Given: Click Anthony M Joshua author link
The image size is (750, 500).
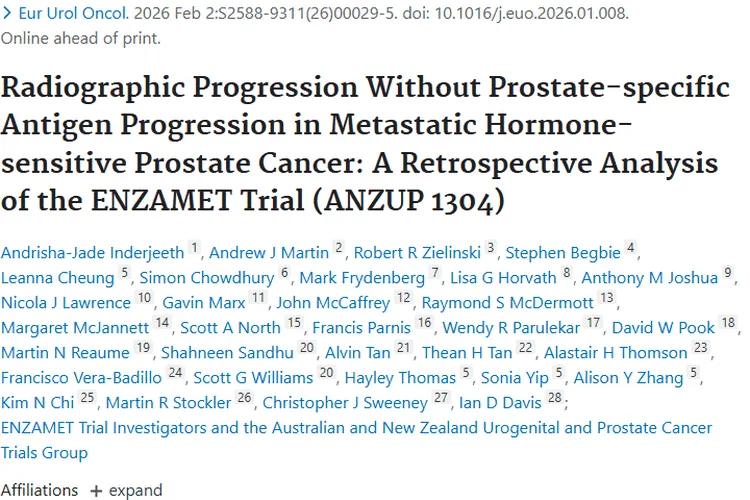Looking at the screenshot, I should point(649,277).
